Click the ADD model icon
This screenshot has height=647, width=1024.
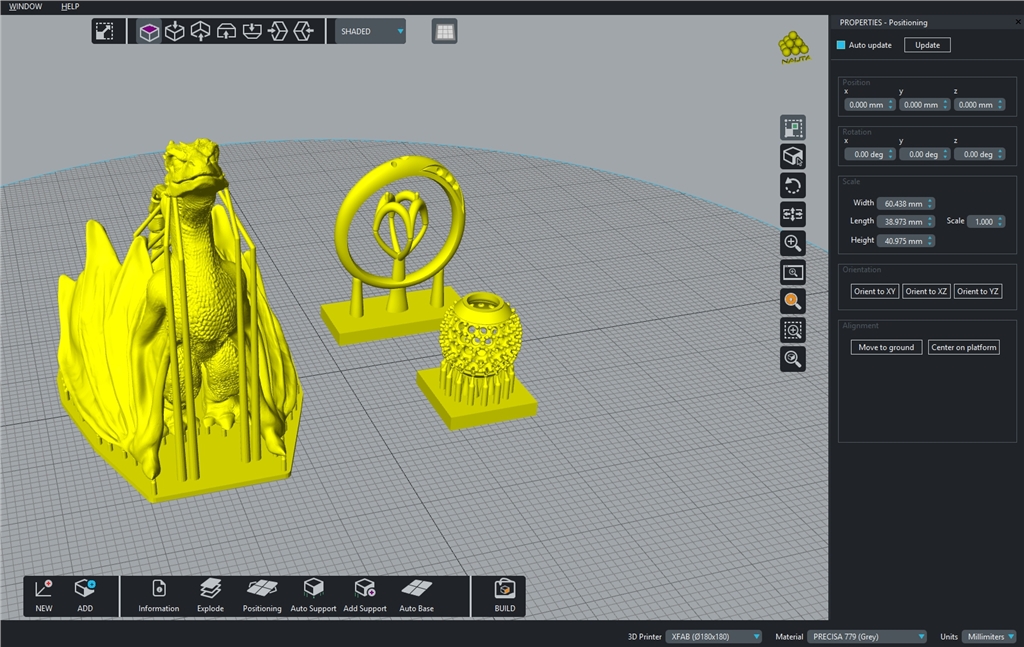pos(85,596)
